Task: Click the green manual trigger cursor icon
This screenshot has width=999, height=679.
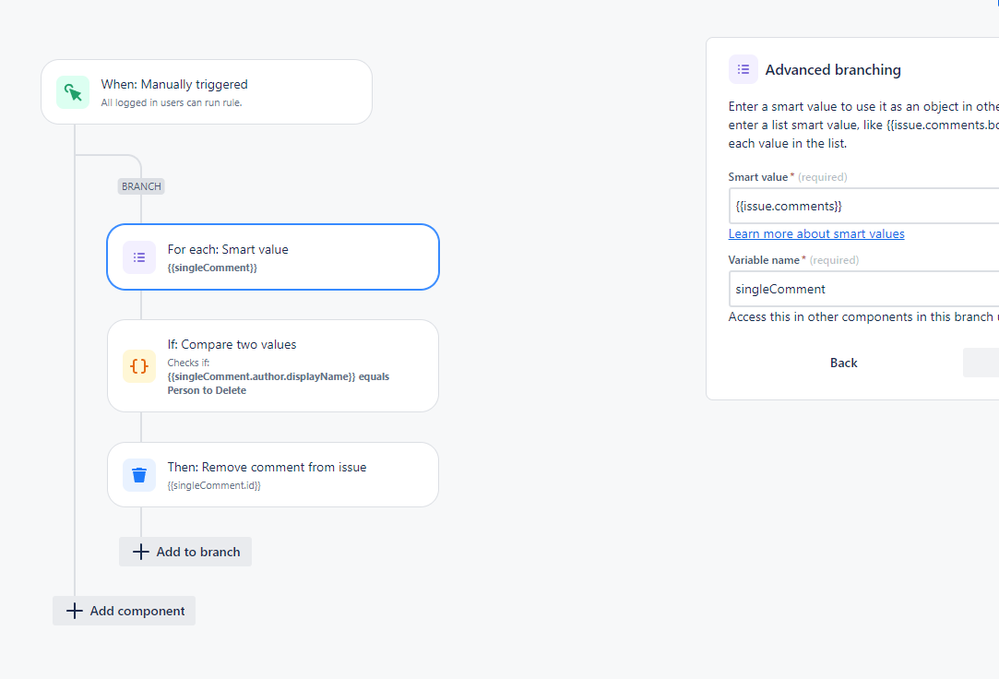Action: (x=73, y=92)
